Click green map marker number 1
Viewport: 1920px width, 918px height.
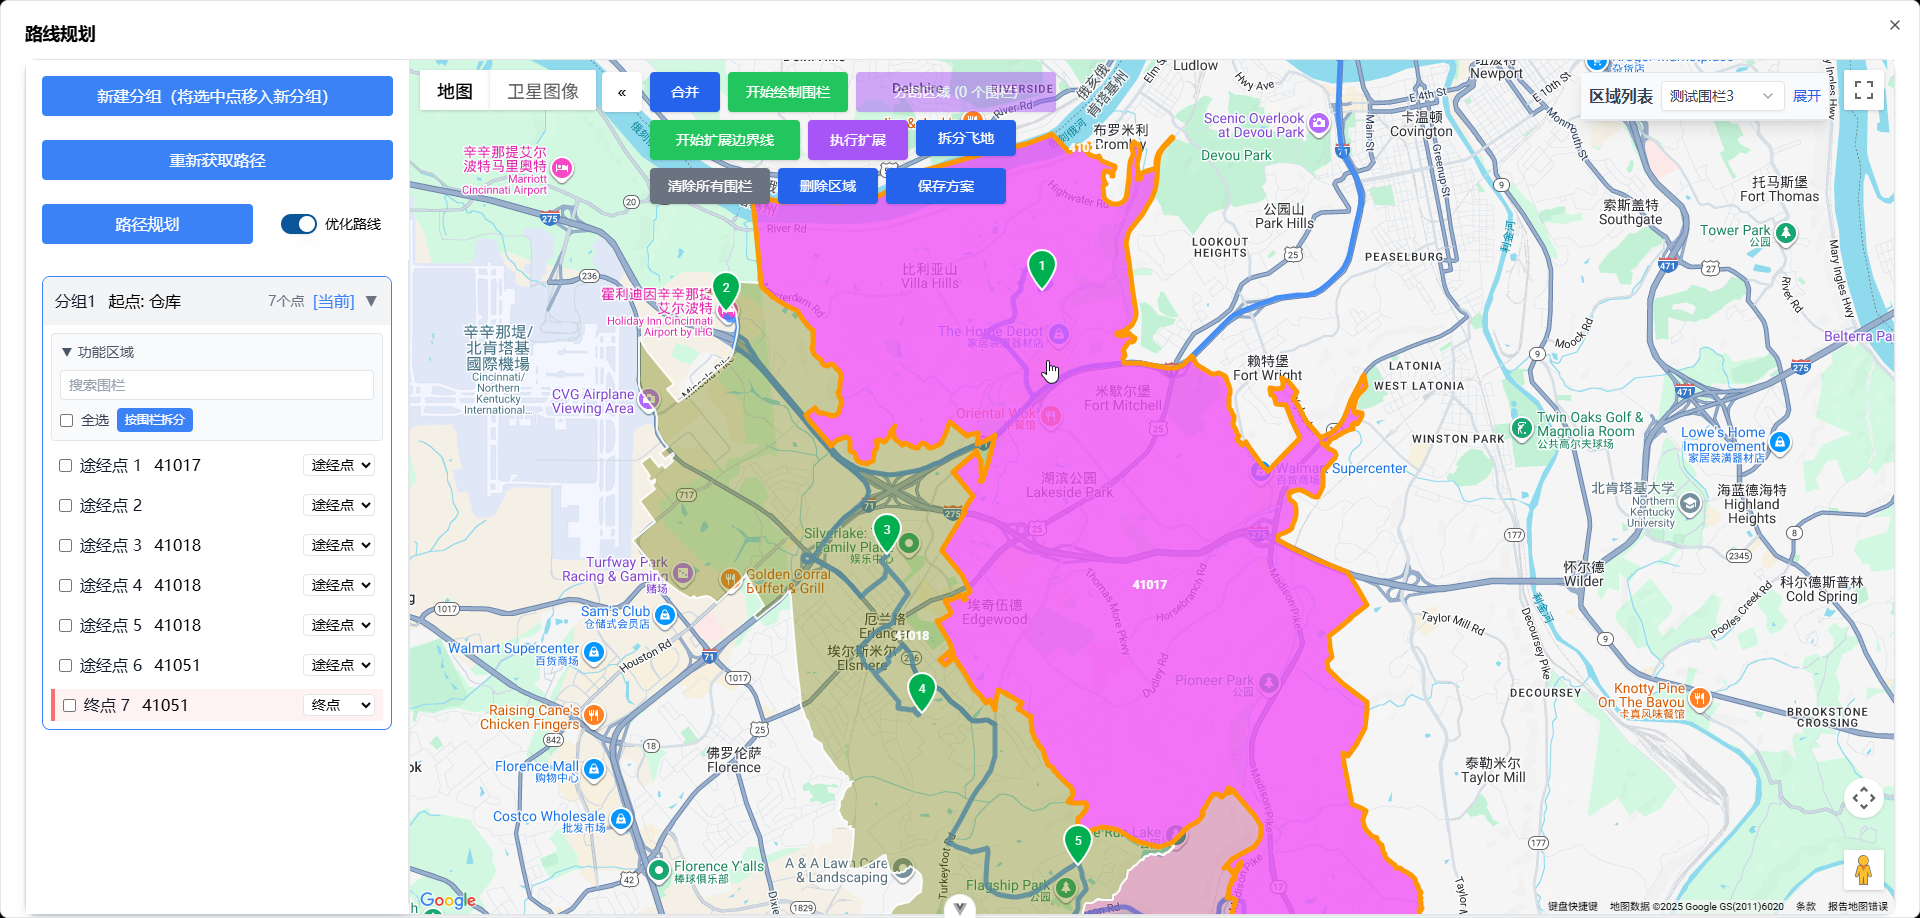(1041, 267)
